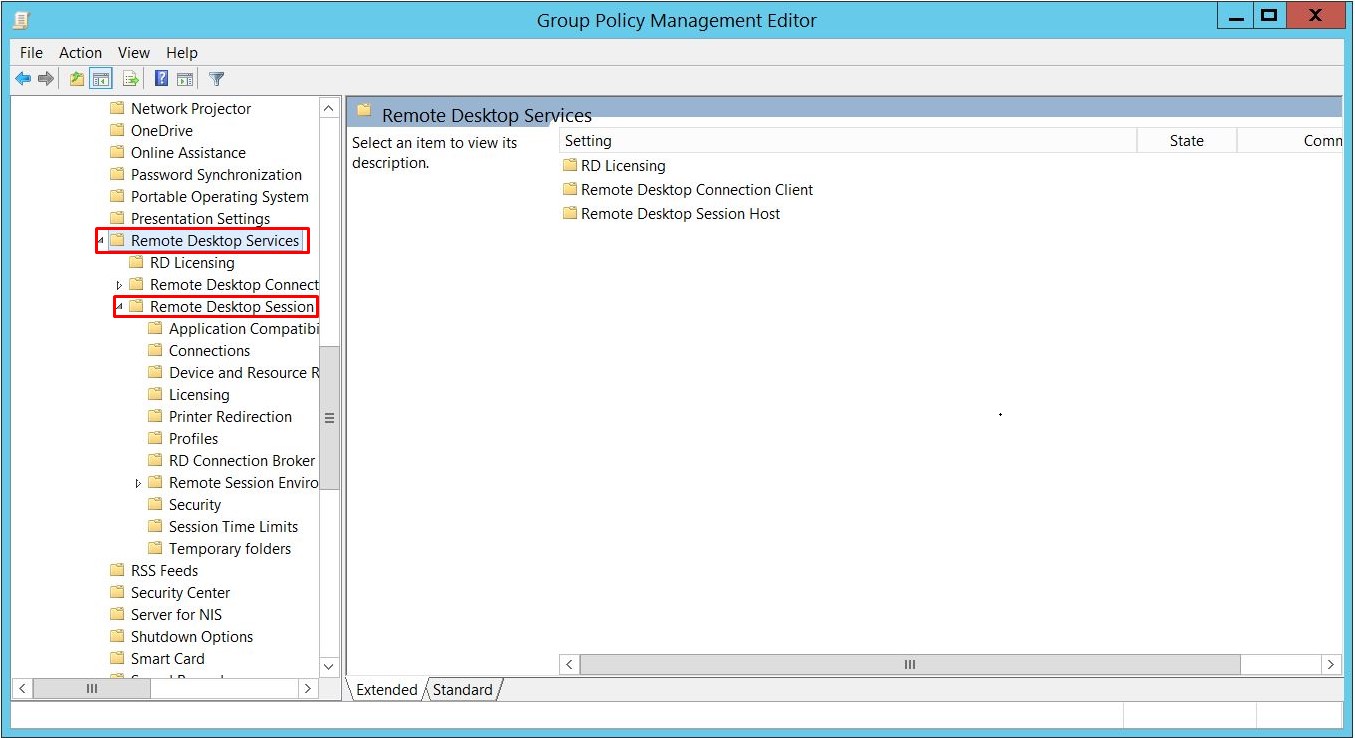Toggle the Show/Hide Console Tree icon
This screenshot has height=738, width=1355.
[100, 79]
